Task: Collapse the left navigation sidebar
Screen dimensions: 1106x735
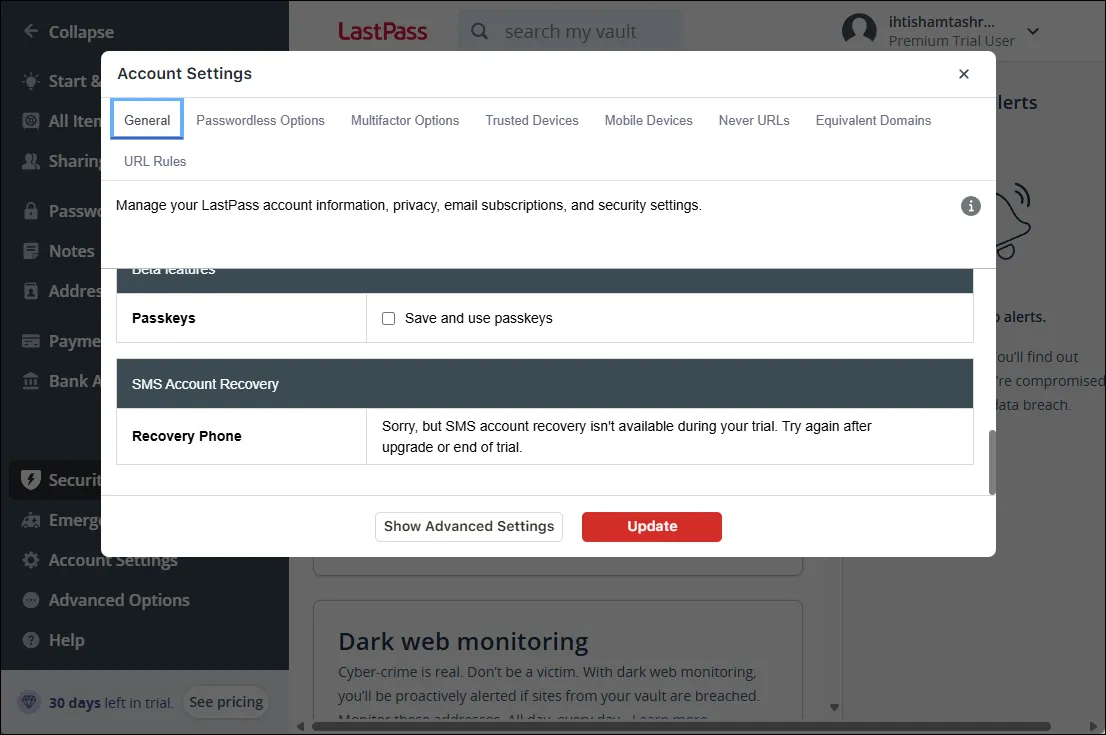Action: (70, 31)
